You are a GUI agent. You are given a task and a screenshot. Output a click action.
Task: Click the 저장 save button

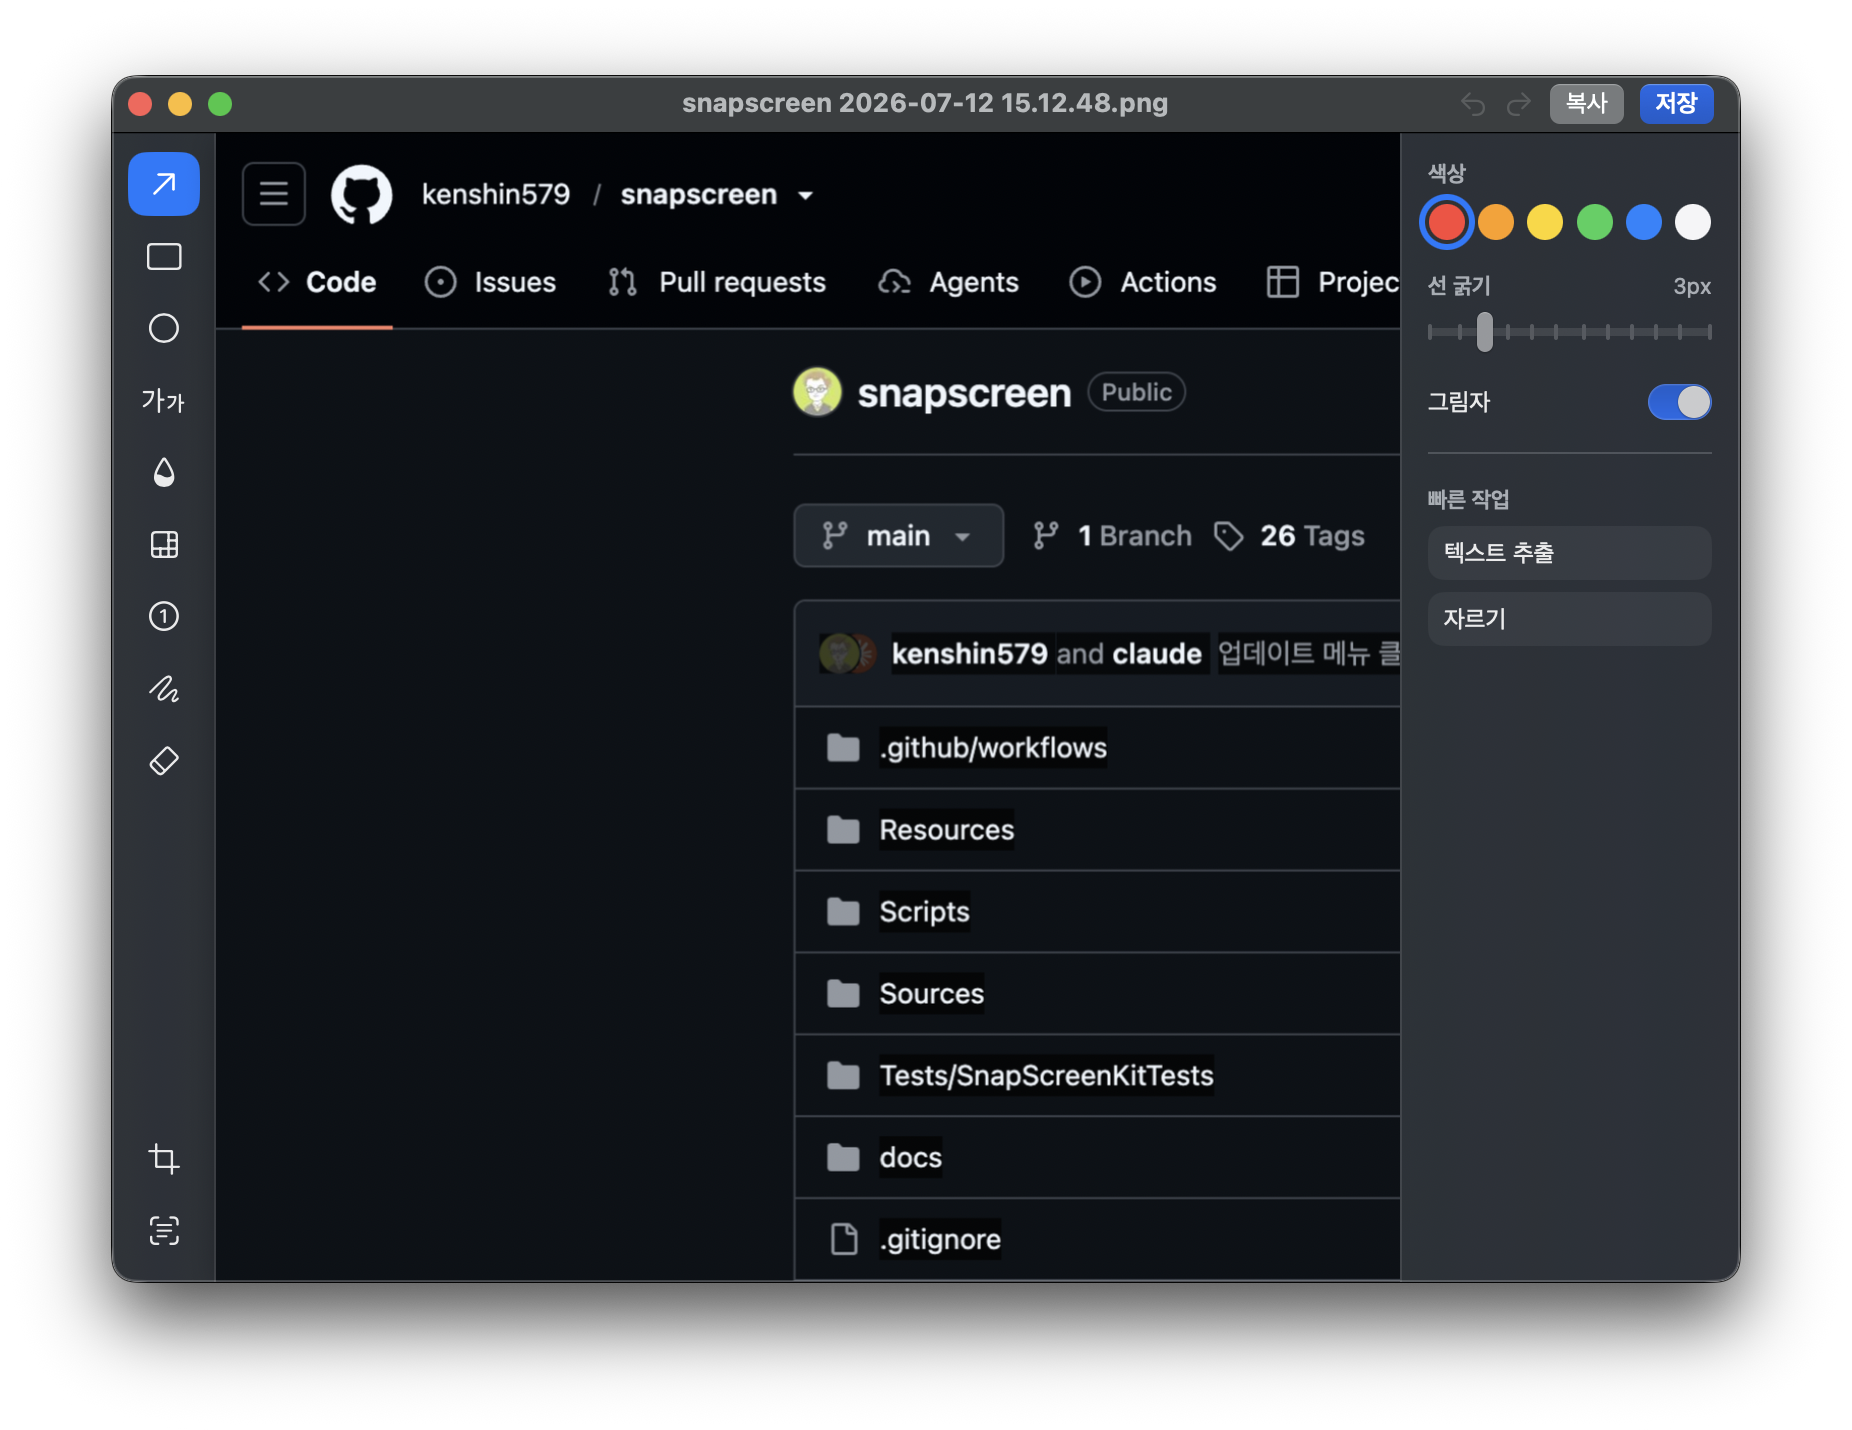point(1676,103)
